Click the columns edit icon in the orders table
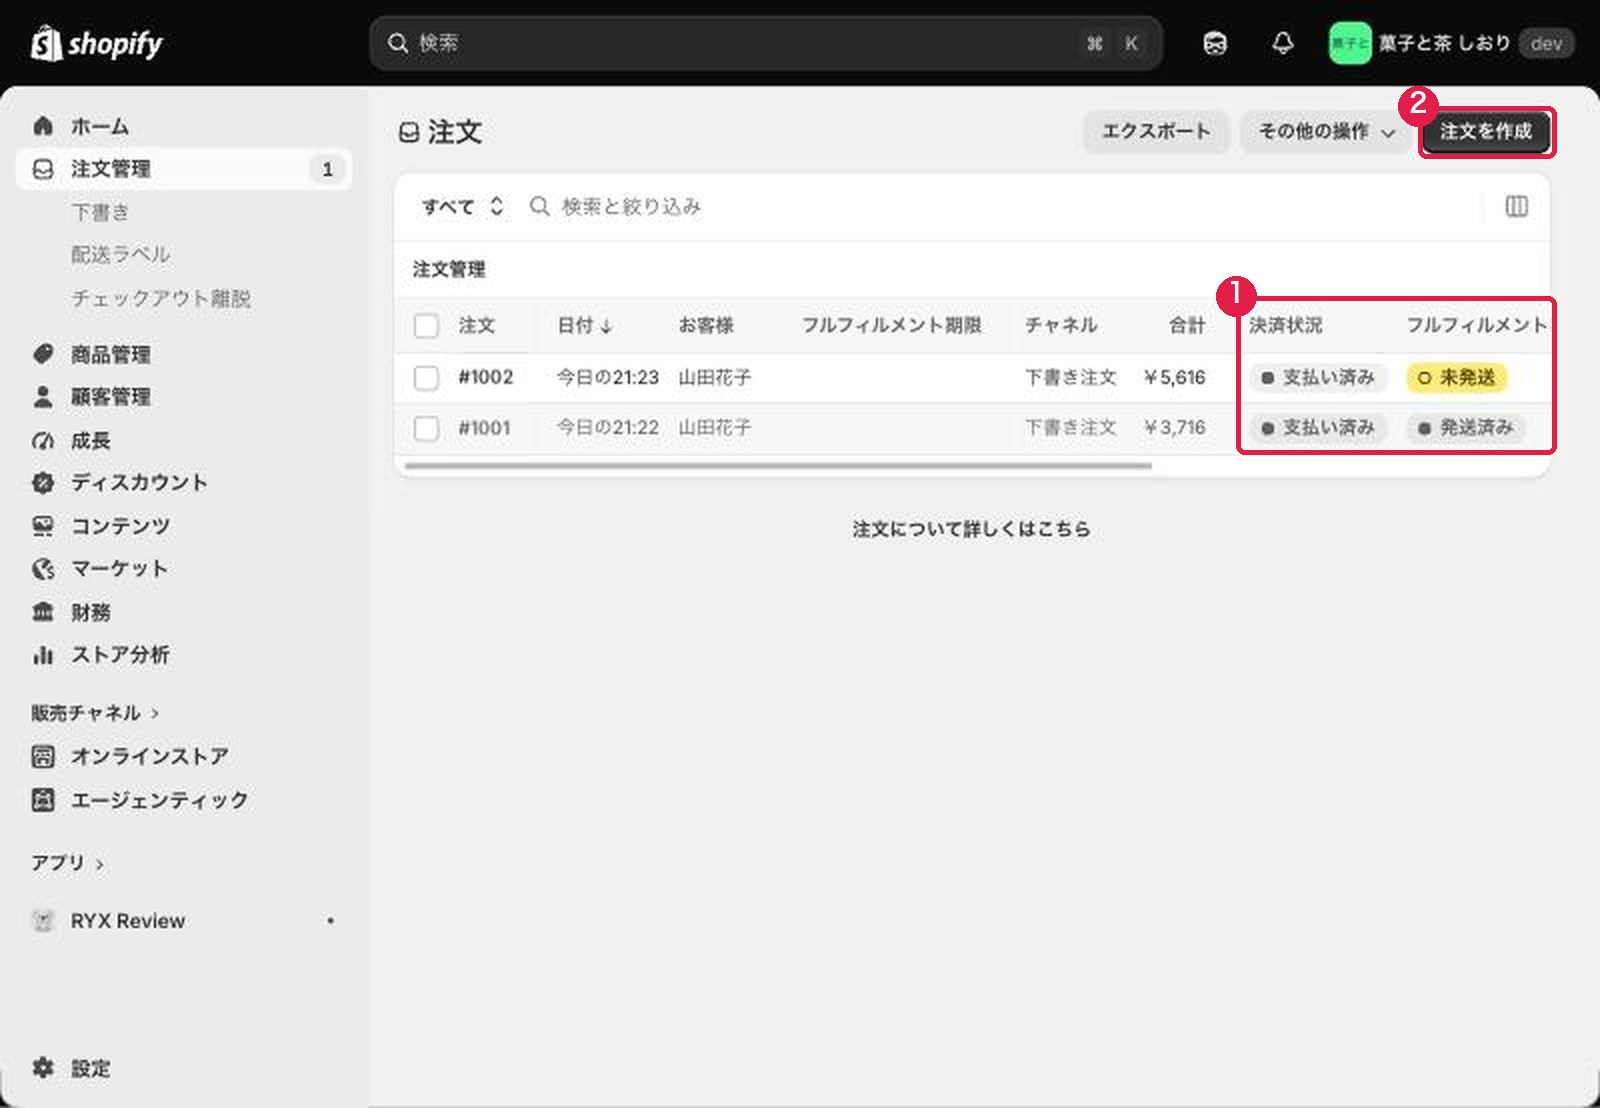 click(x=1516, y=207)
